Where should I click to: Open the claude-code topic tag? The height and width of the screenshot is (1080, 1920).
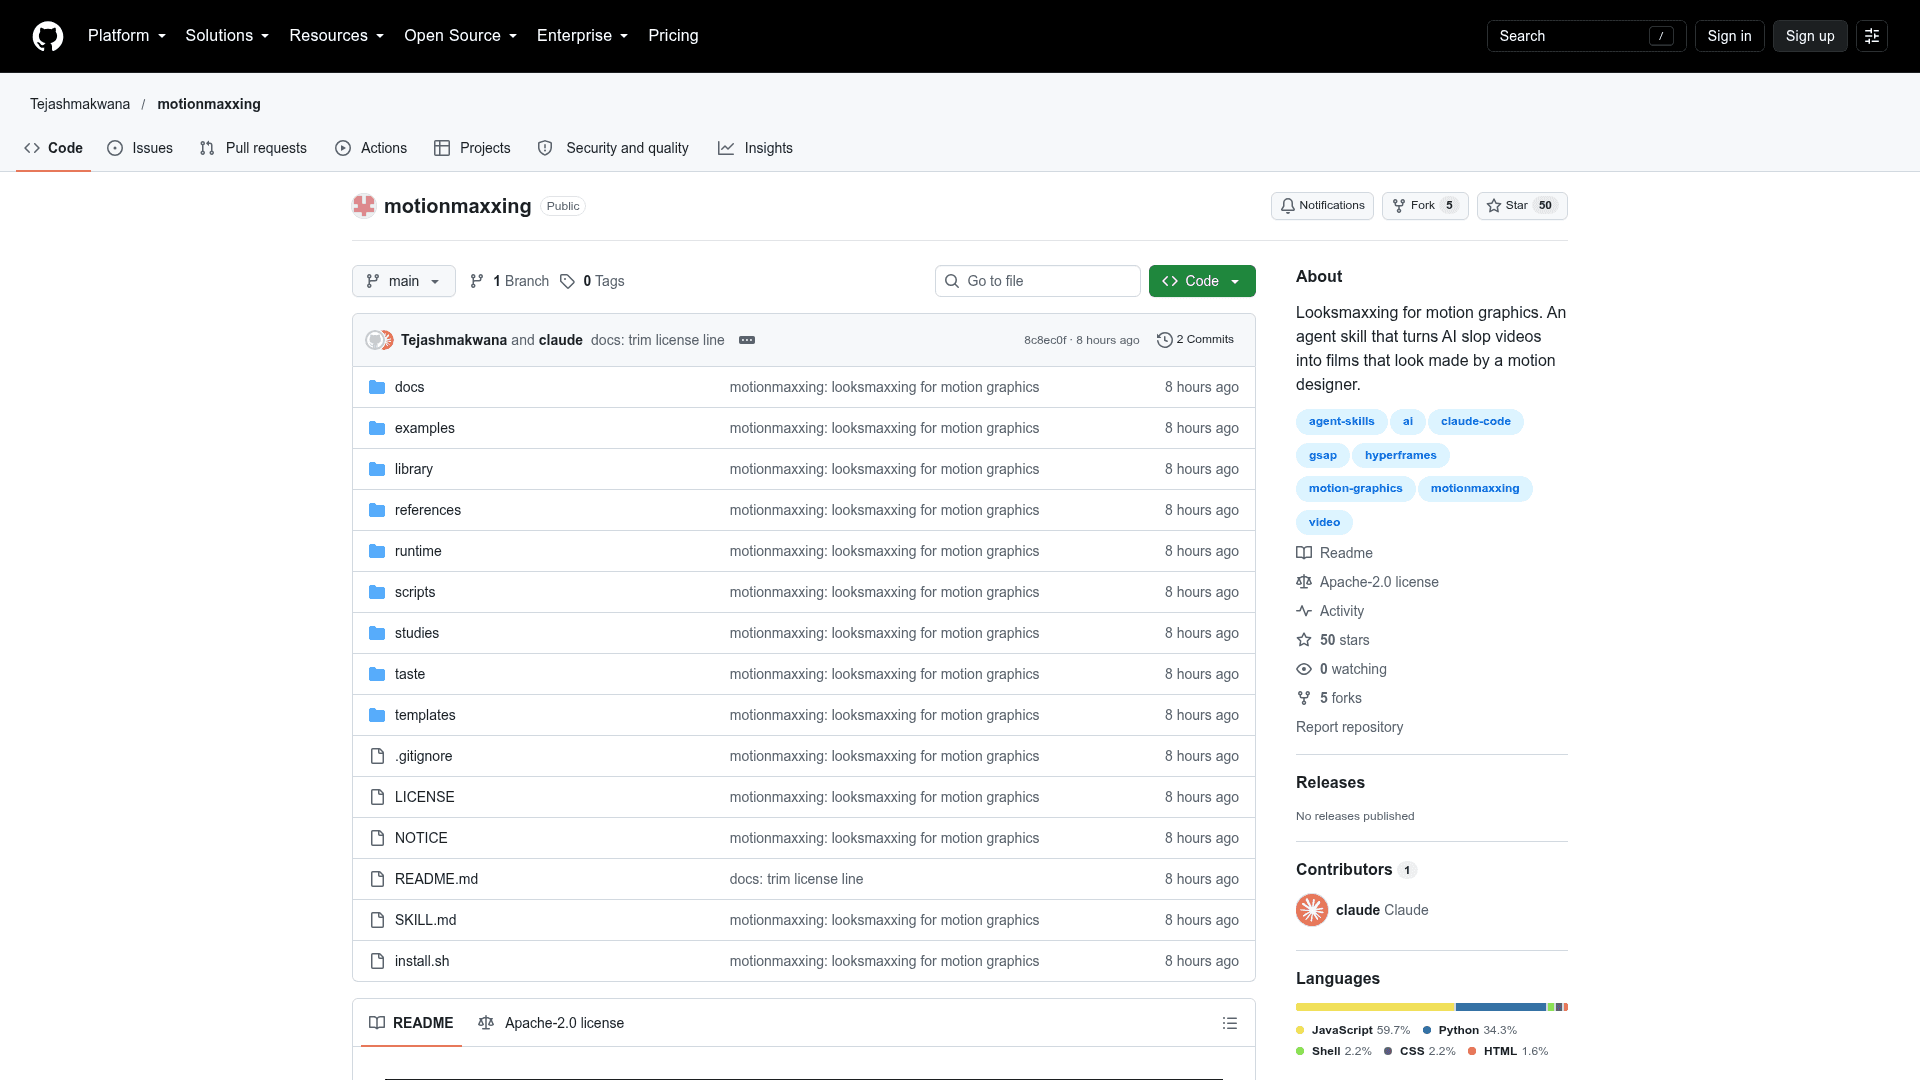pyautogui.click(x=1476, y=422)
